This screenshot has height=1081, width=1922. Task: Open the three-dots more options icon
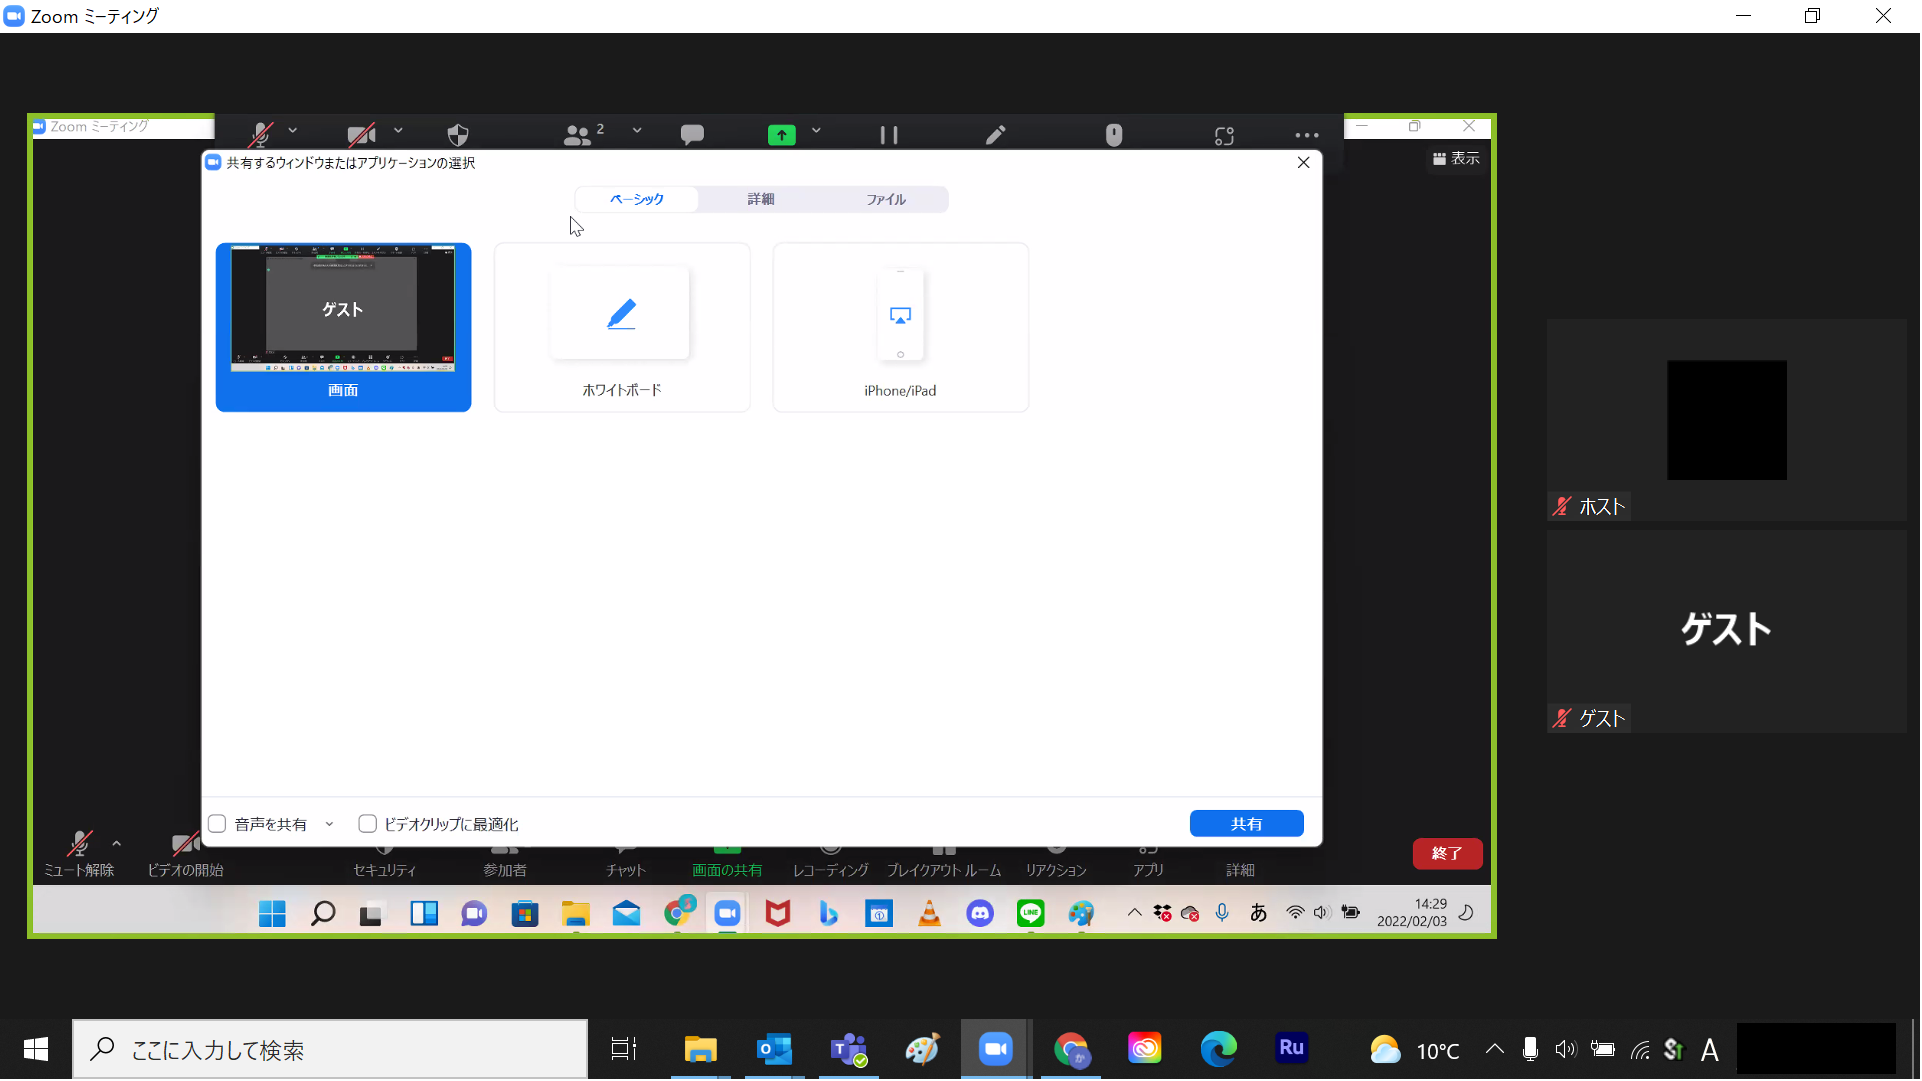[1306, 134]
